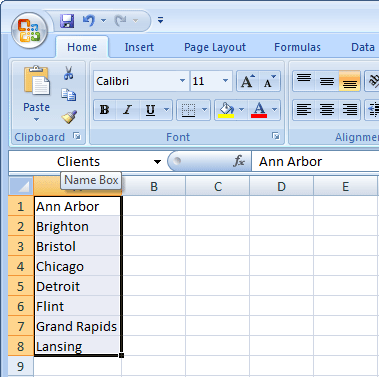Open the Font Color dropdown arrow
This screenshot has width=379, height=377.
(274, 109)
